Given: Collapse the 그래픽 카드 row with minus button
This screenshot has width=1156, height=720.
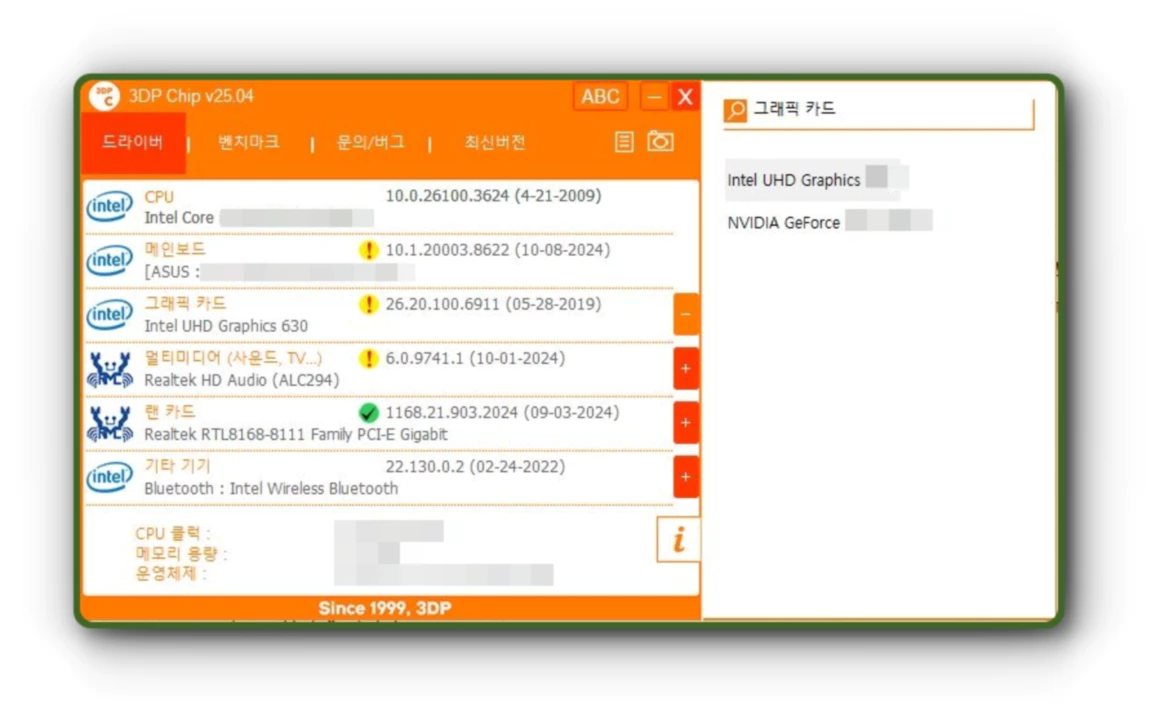Looking at the screenshot, I should coord(686,315).
